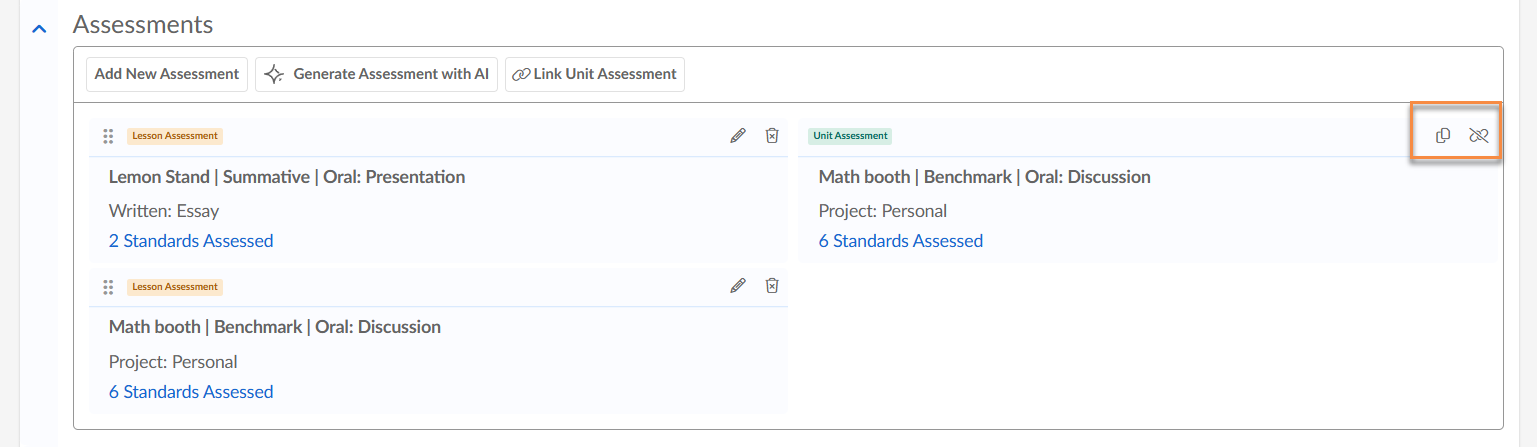The image size is (1537, 447).
Task: Copy the Math booth unit assessment
Action: tap(1443, 136)
